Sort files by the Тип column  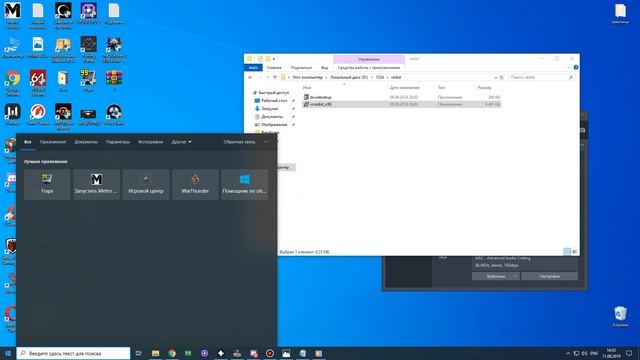pyautogui.click(x=441, y=88)
